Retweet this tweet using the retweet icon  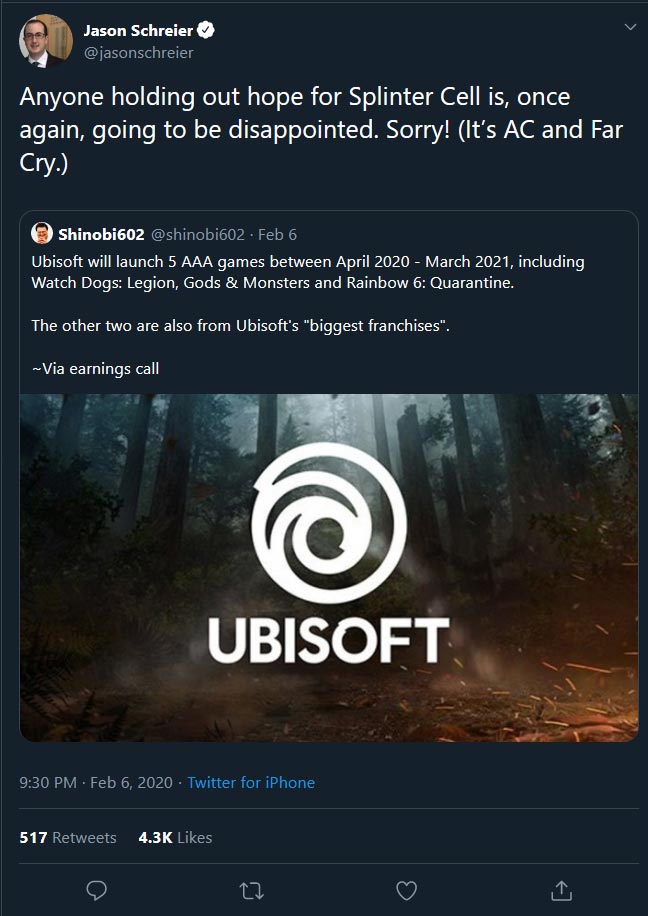point(252,888)
